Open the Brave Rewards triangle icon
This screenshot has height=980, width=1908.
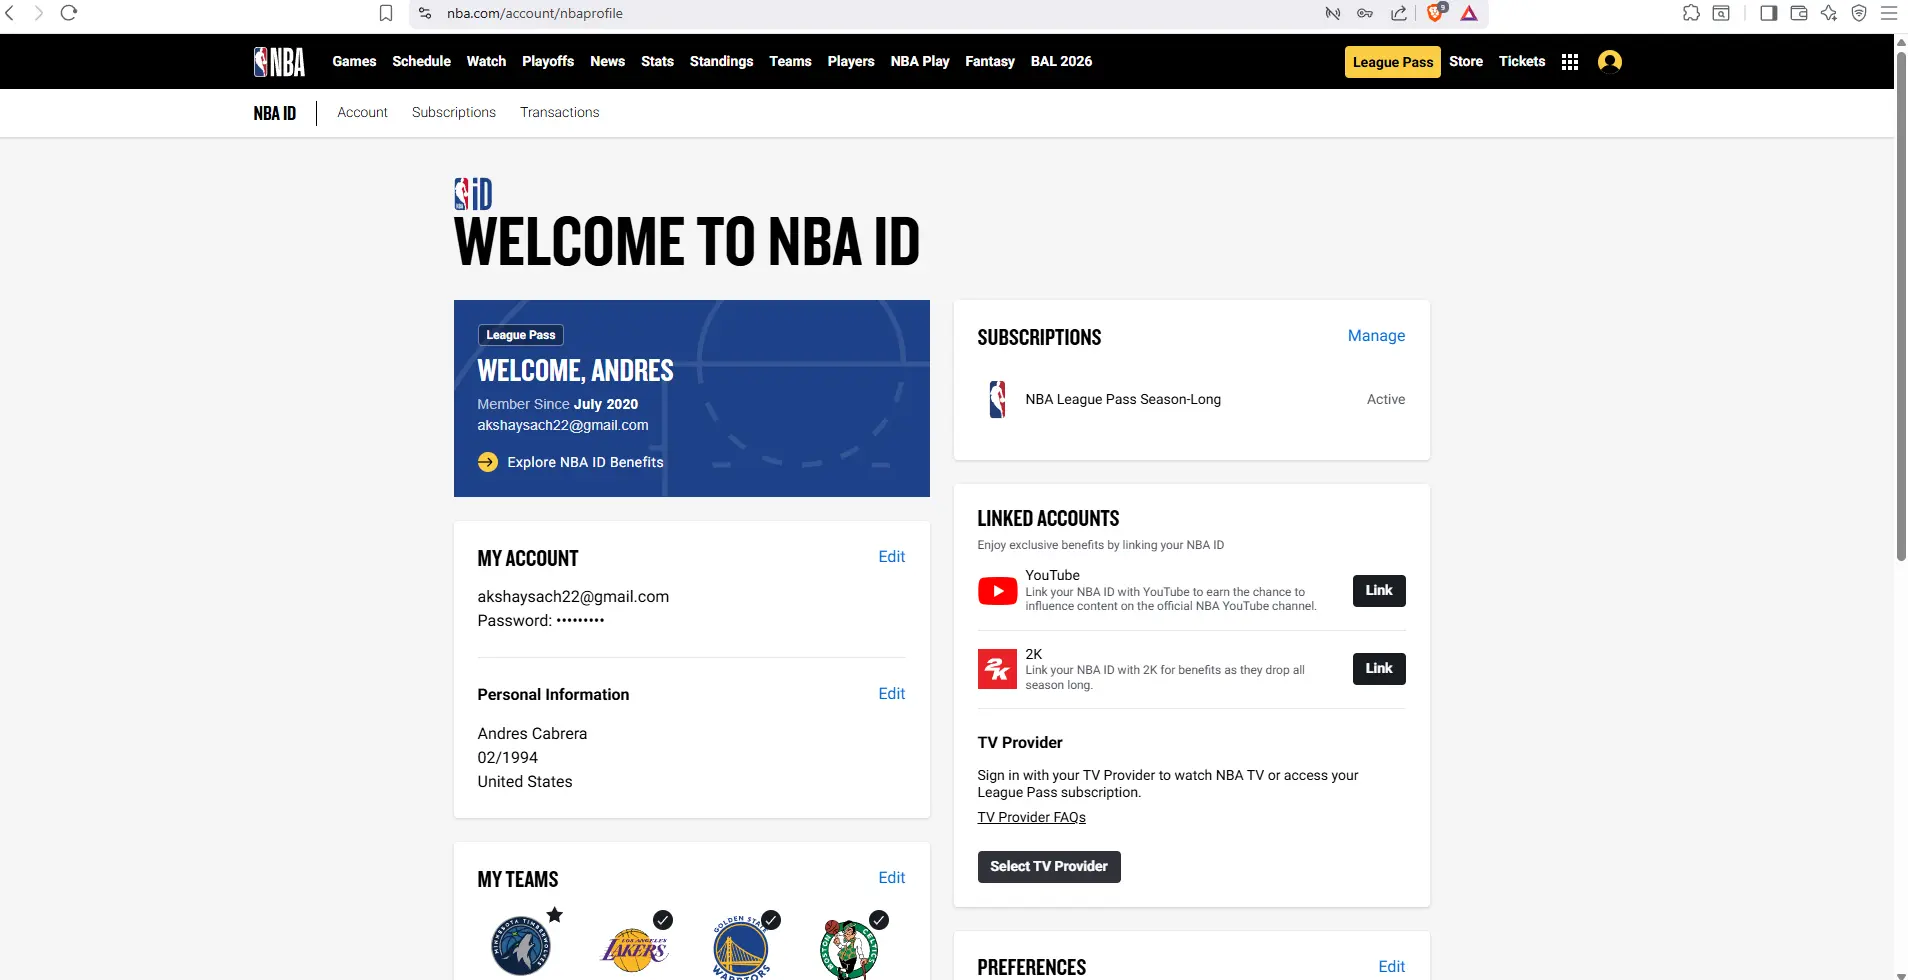coord(1469,13)
